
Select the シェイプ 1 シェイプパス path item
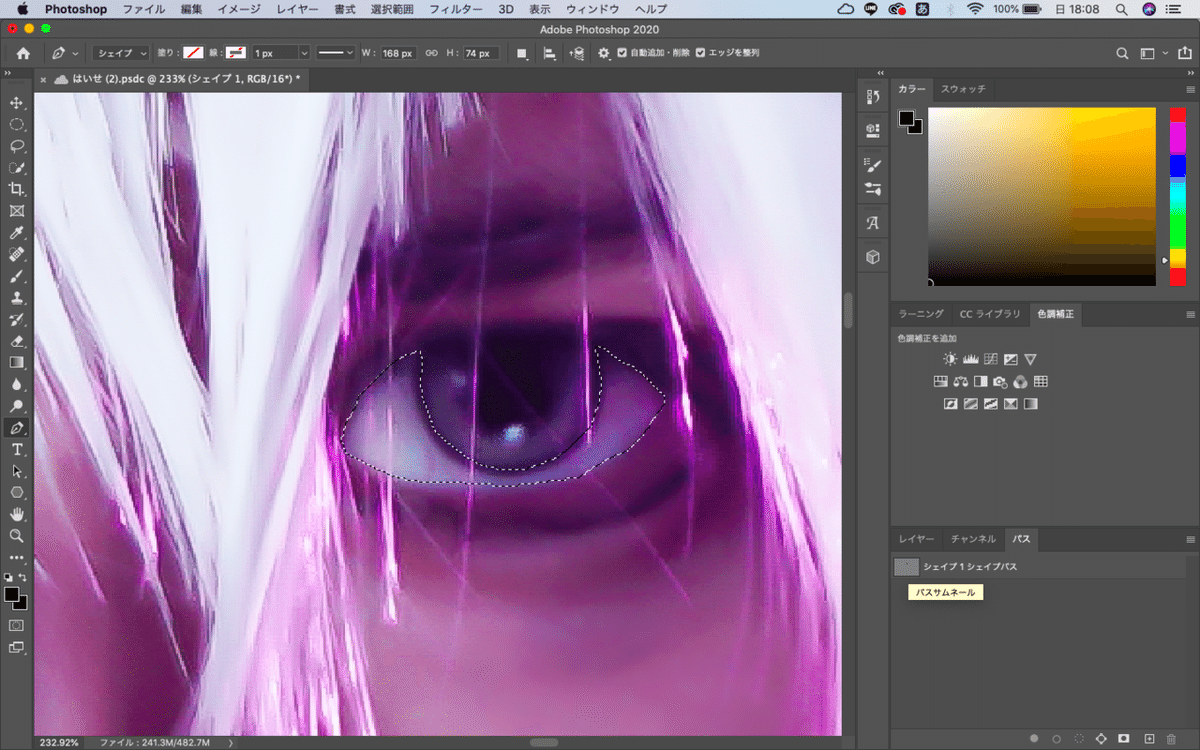(970, 567)
